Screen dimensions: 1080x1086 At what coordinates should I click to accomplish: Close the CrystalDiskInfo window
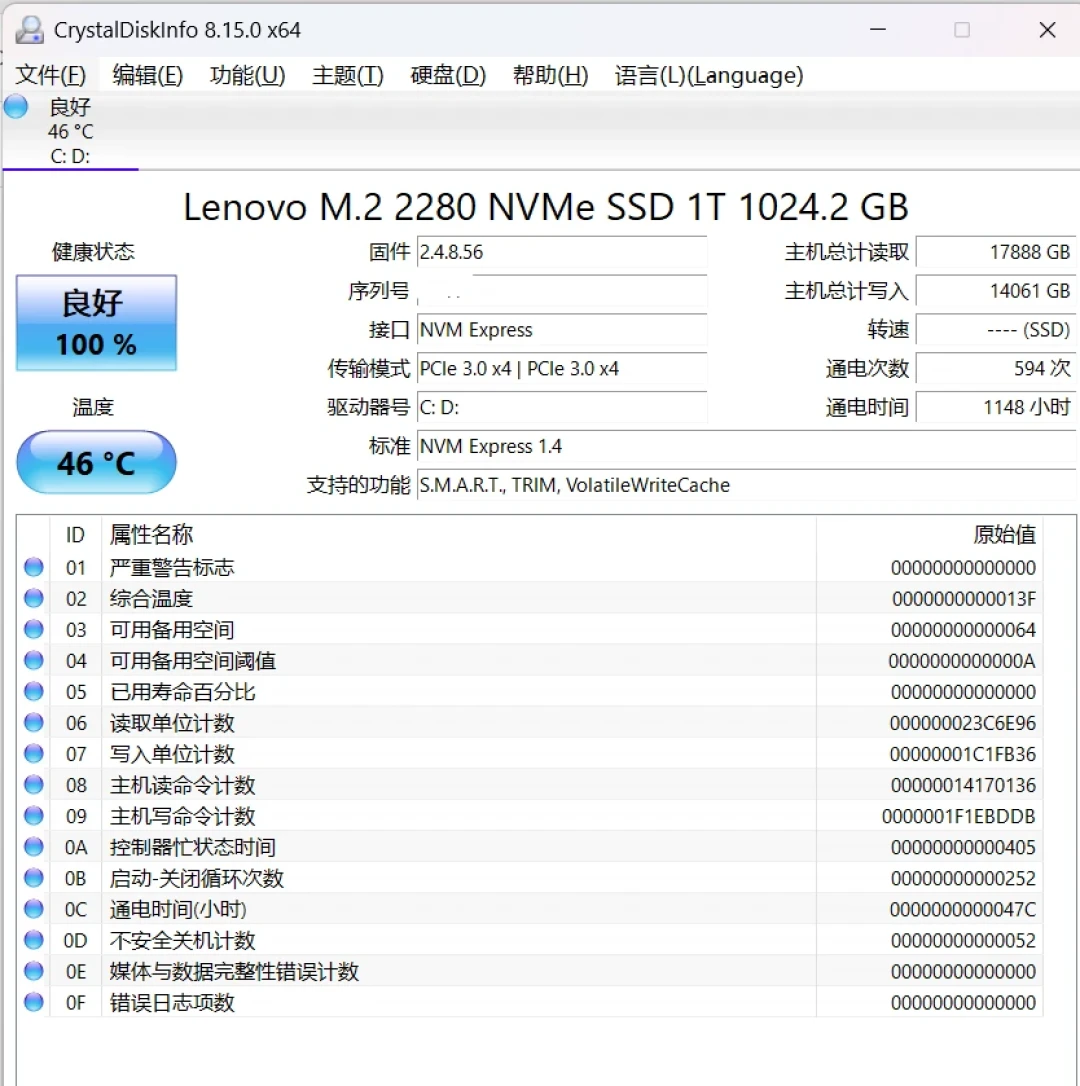click(1047, 29)
